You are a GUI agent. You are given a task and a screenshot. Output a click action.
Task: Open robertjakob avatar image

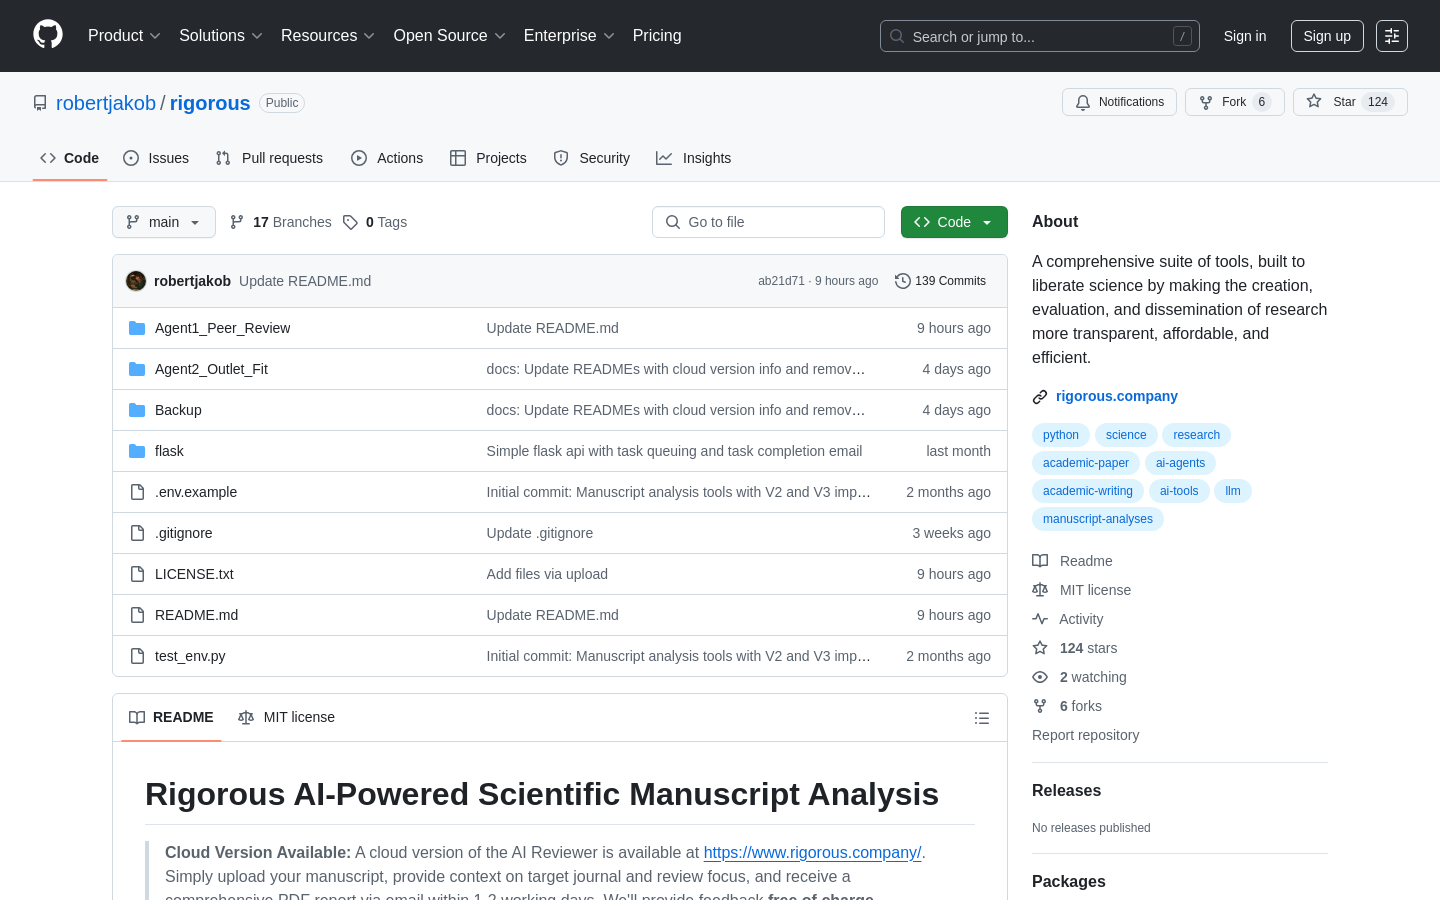[x=136, y=281]
